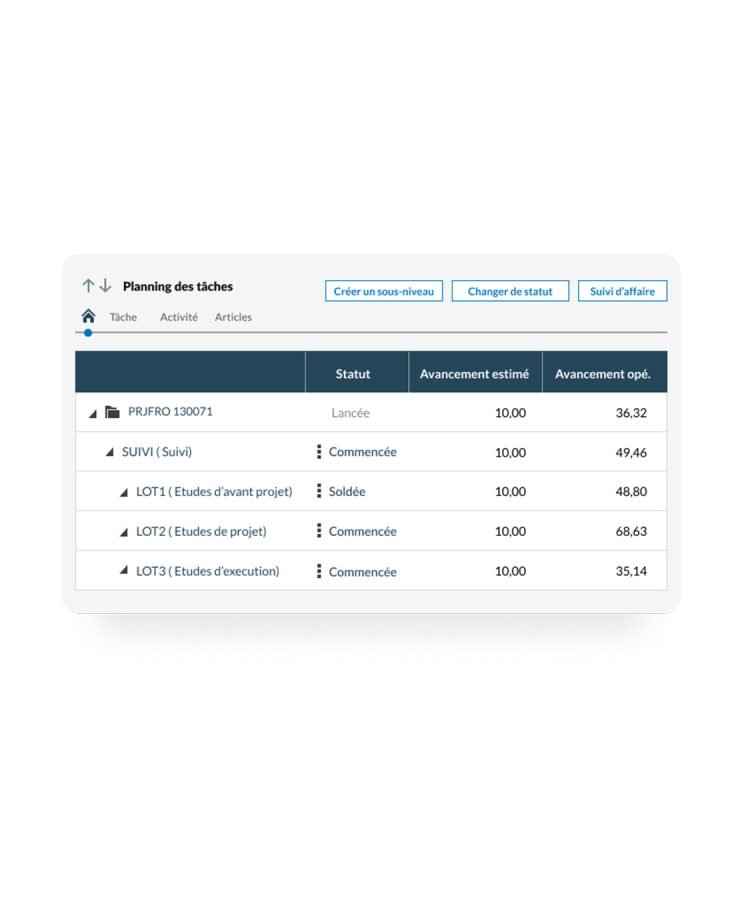Screen dimensions: 740x920
Task: Select the Activité step
Action: point(179,317)
